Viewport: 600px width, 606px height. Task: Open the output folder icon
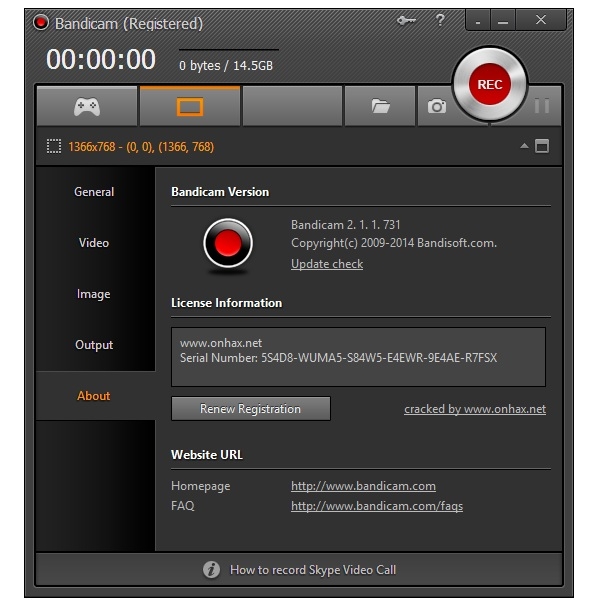(380, 106)
